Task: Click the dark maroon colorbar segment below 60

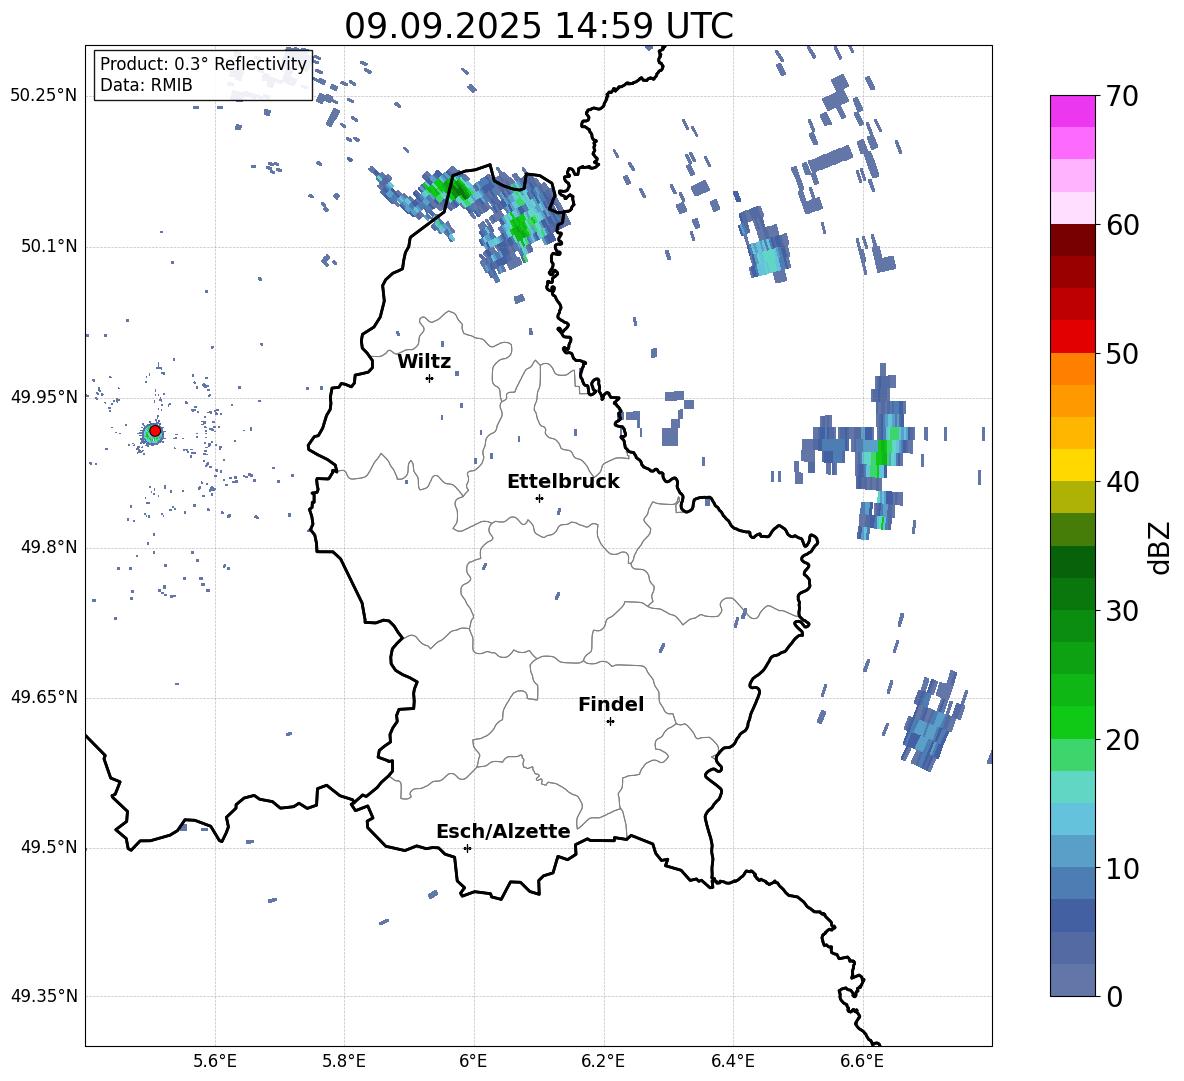Action: tap(1073, 240)
